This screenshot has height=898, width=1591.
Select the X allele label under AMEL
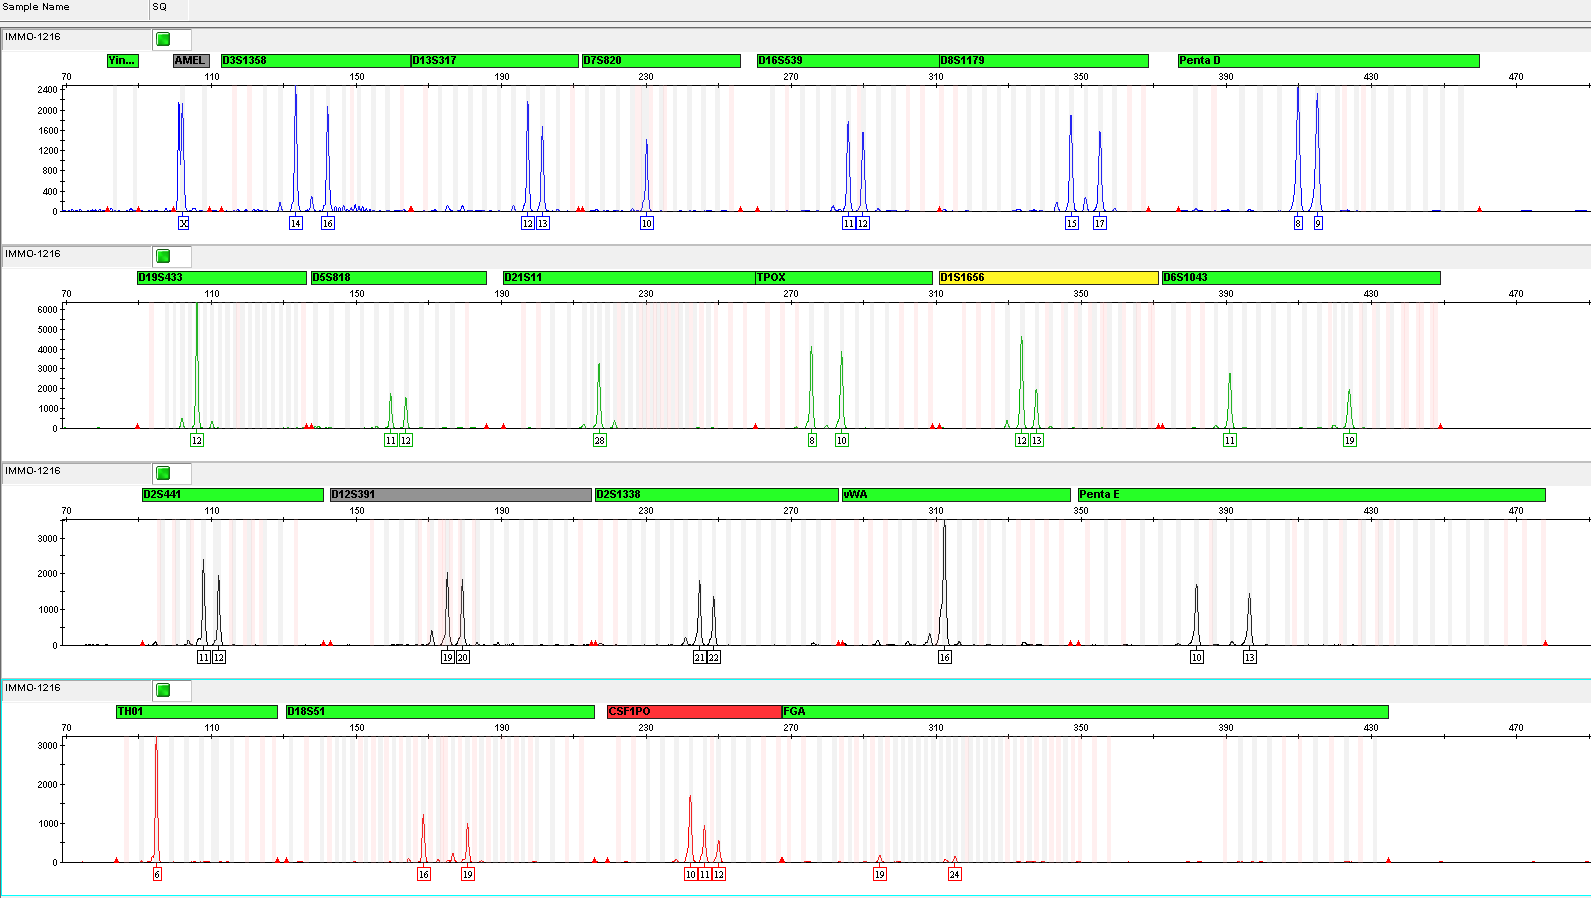[183, 224]
